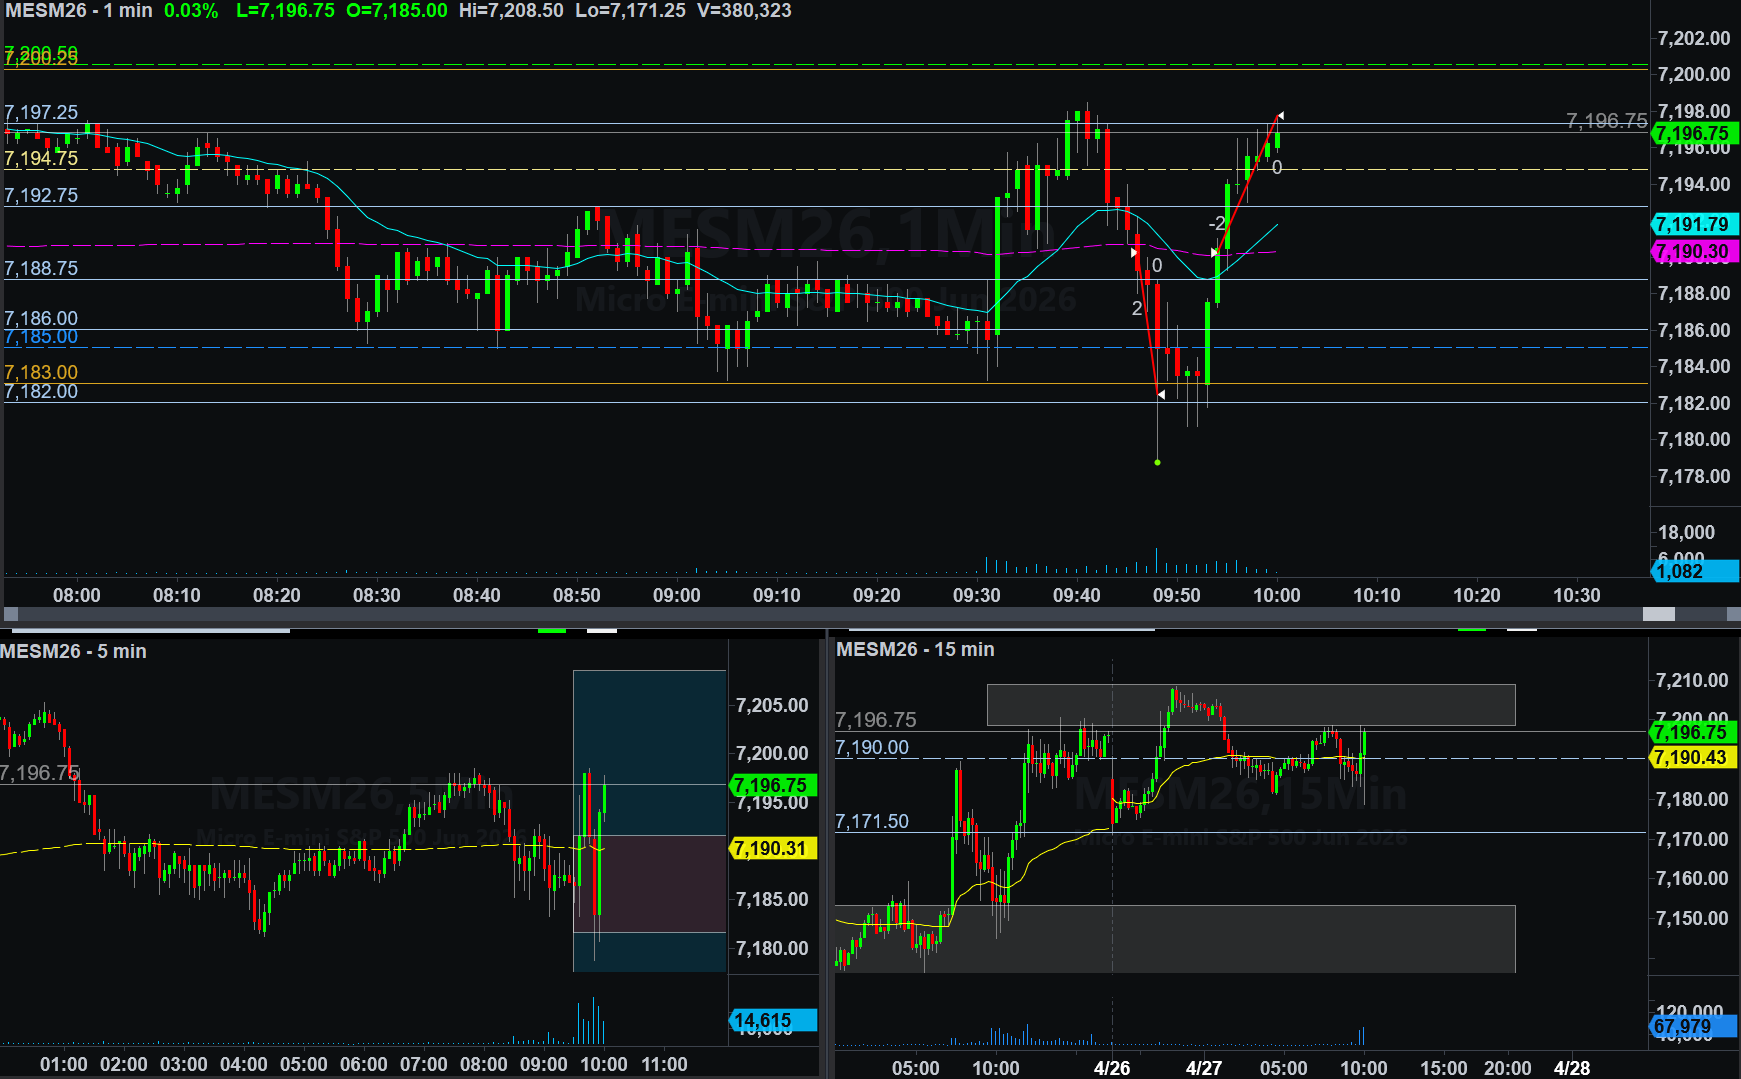
Task: Click the yellow 7,190.43 tag on the 15 min chart
Action: click(1692, 758)
